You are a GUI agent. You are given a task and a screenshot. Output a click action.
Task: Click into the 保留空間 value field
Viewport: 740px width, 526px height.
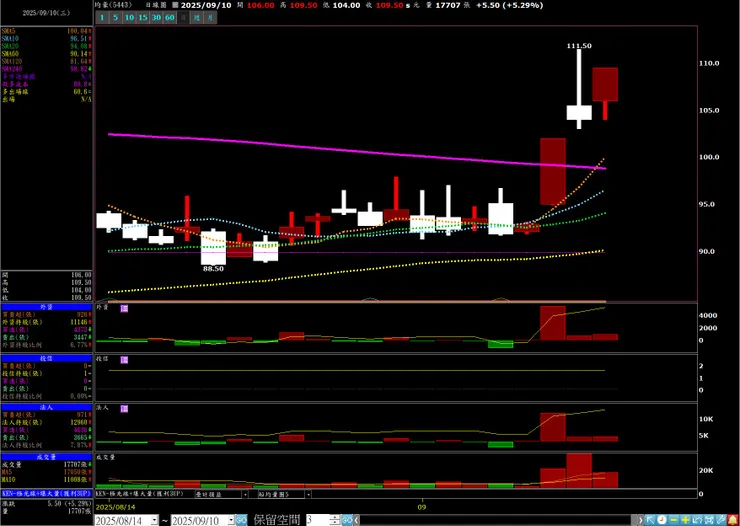[317, 520]
